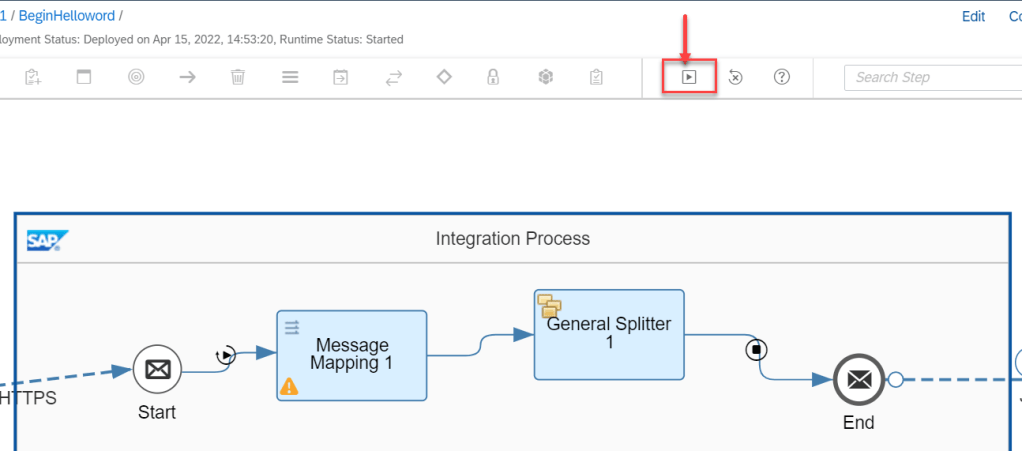Select the target events icon
This screenshot has height=451, width=1022.
point(136,77)
